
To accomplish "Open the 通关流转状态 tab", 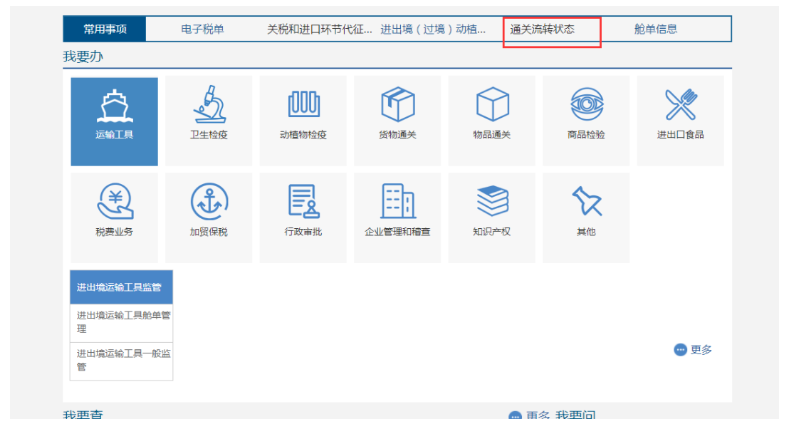I will click(x=542, y=29).
